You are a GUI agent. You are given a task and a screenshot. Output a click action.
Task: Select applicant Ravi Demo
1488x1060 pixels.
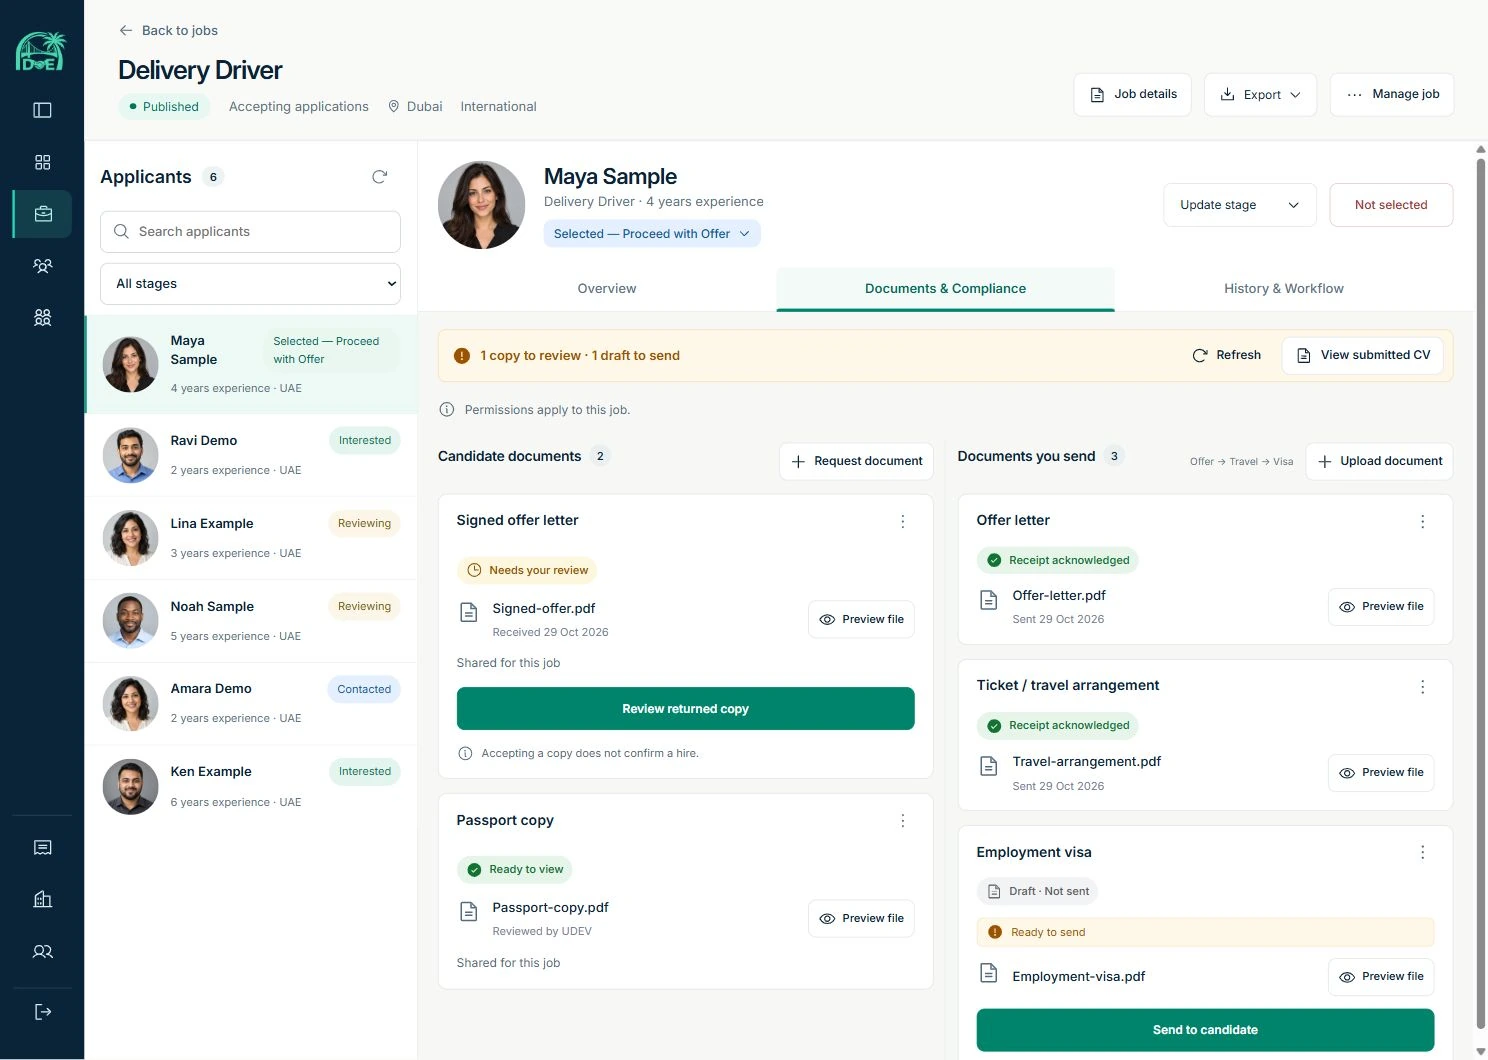click(251, 455)
